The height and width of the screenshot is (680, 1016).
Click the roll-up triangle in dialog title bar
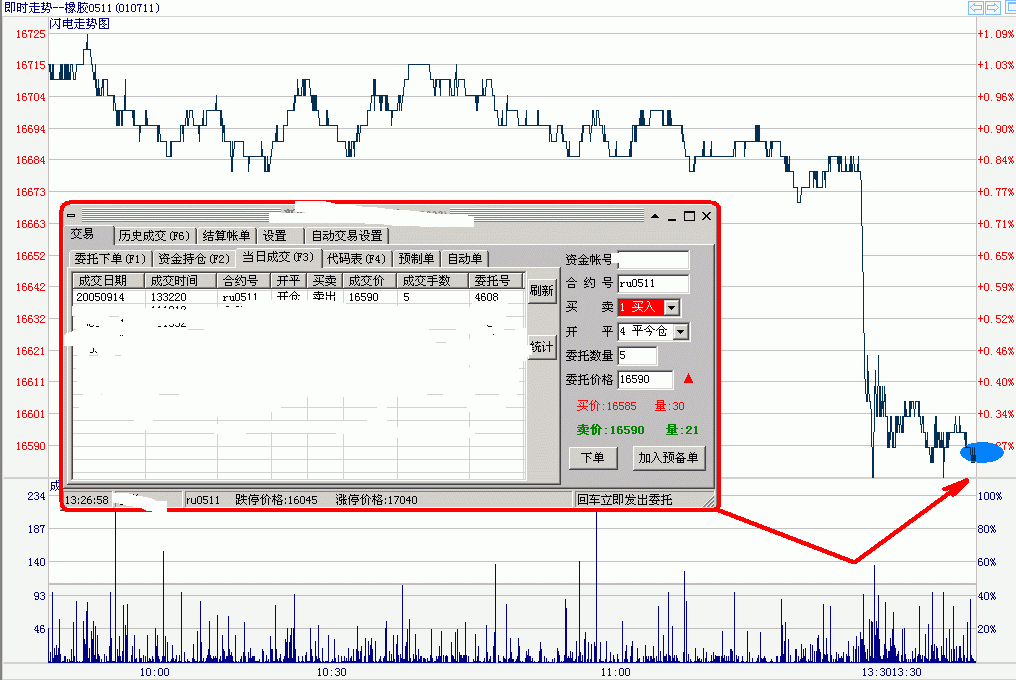(x=655, y=216)
